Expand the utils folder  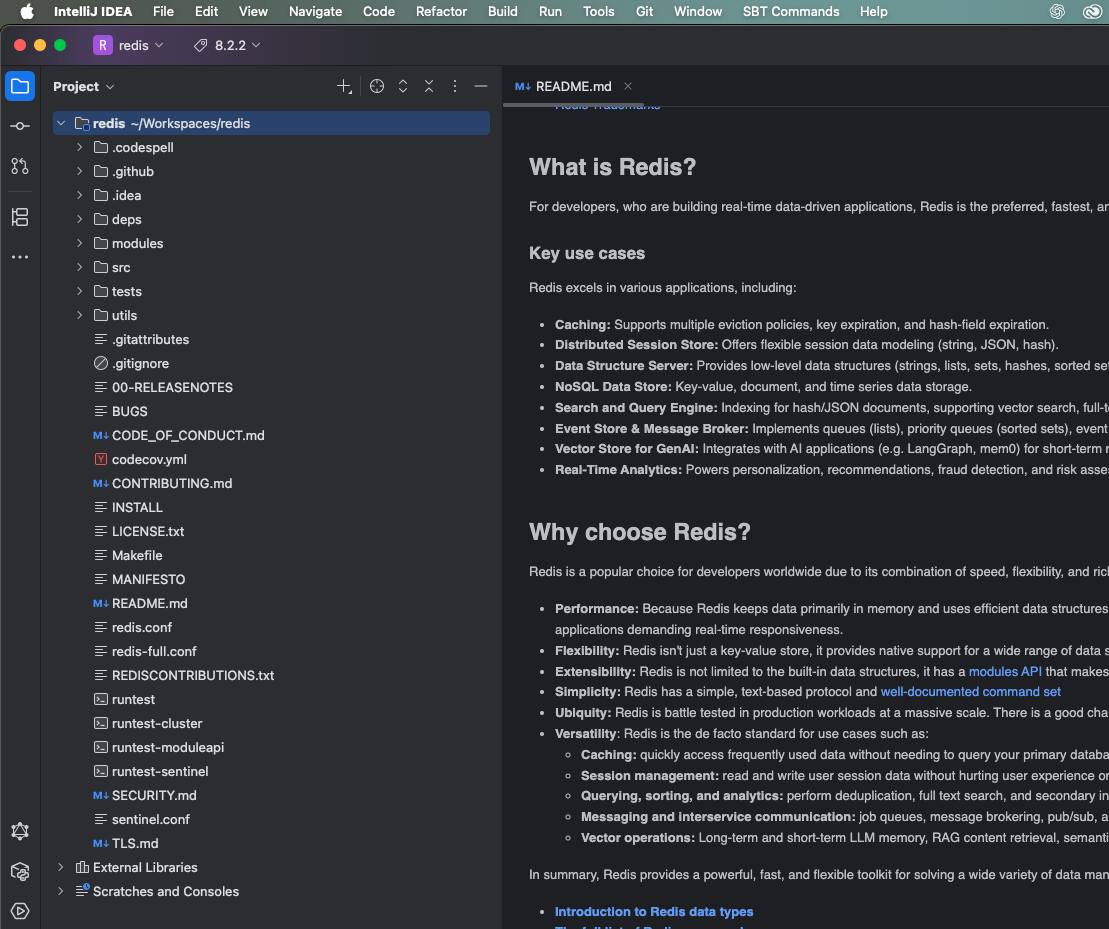tap(80, 315)
